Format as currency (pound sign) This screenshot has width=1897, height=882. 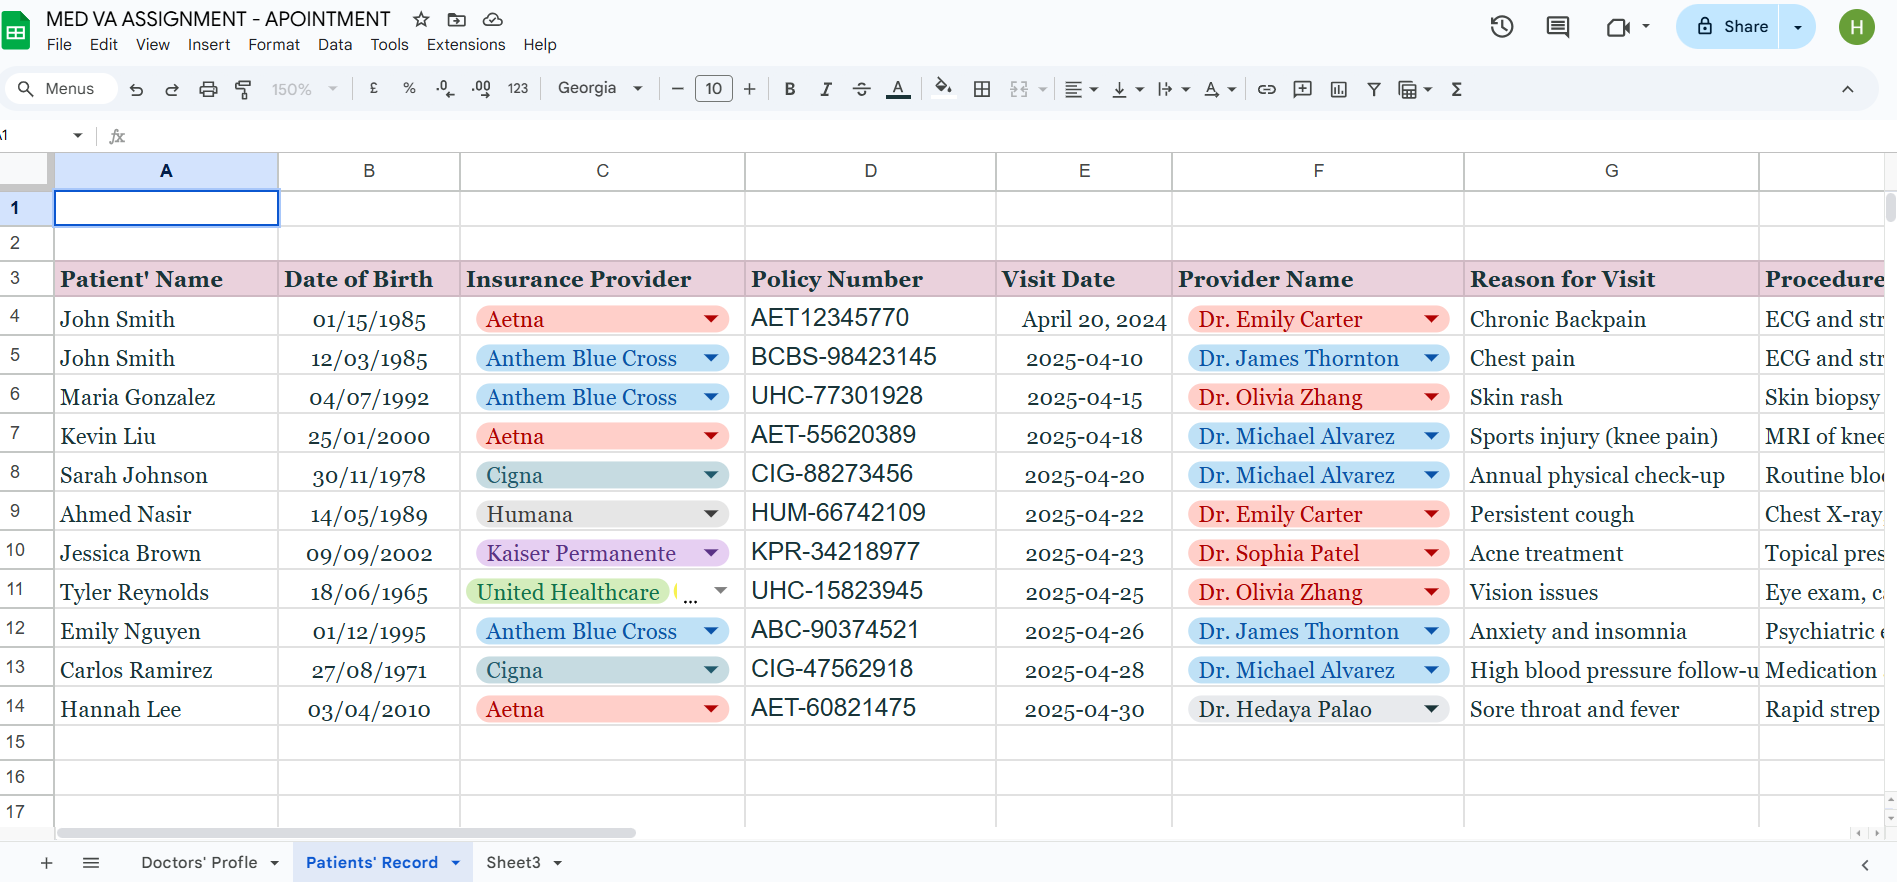(x=374, y=88)
